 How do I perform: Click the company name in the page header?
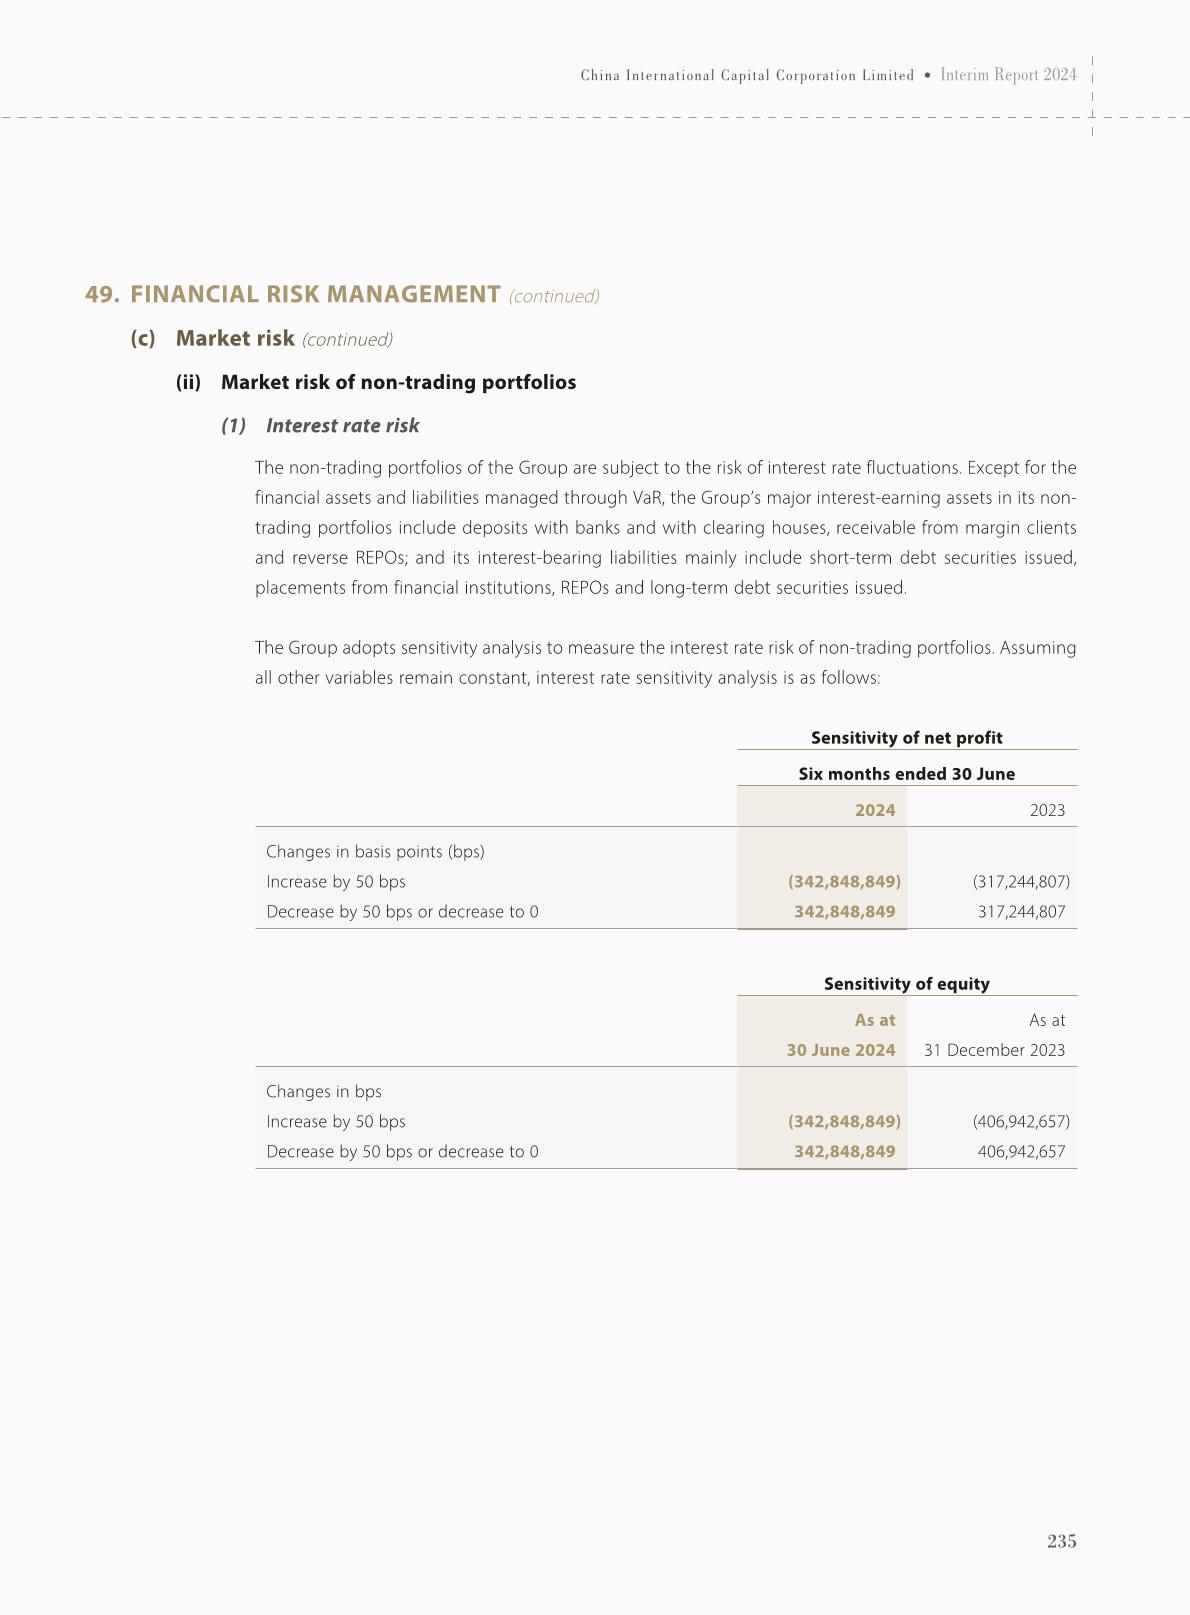point(747,76)
